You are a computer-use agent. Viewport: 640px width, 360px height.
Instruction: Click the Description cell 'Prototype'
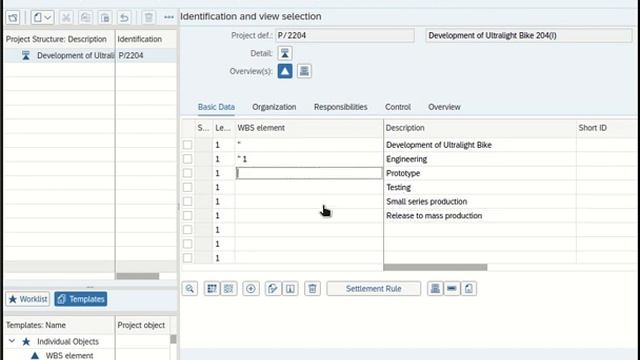(480, 173)
